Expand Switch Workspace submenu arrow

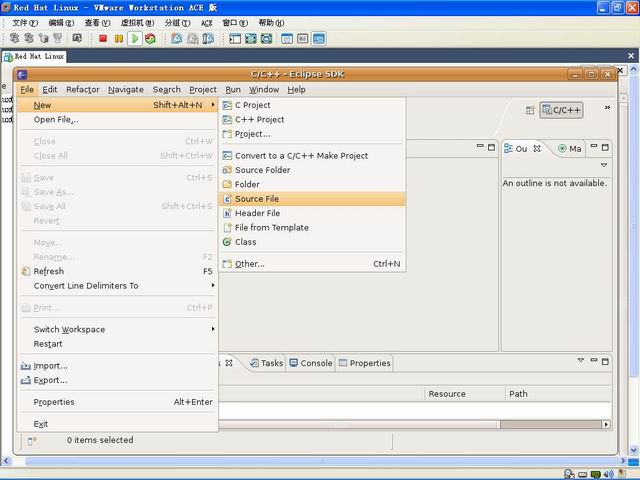[213, 329]
